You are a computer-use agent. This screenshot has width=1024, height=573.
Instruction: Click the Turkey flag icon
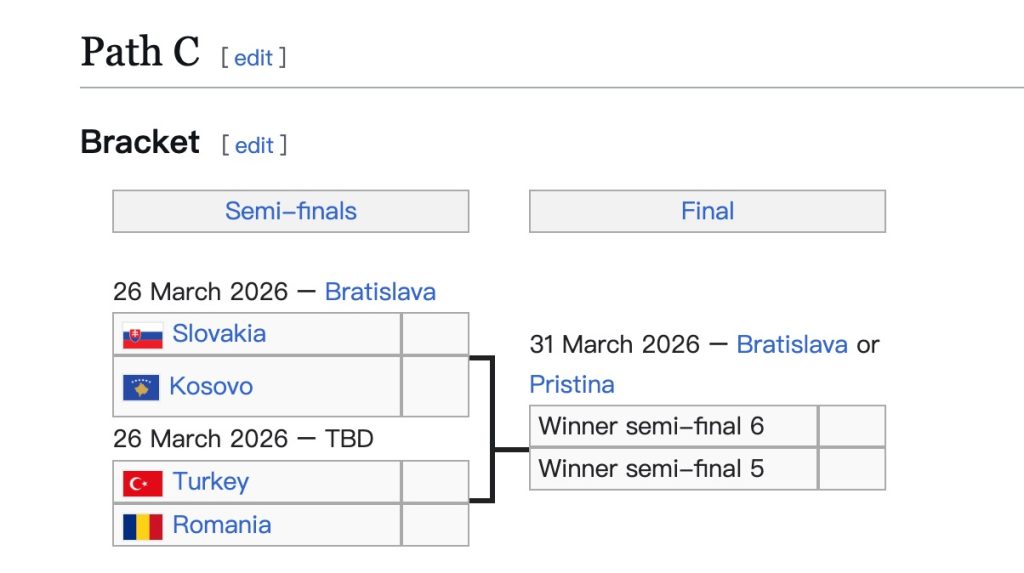142,483
